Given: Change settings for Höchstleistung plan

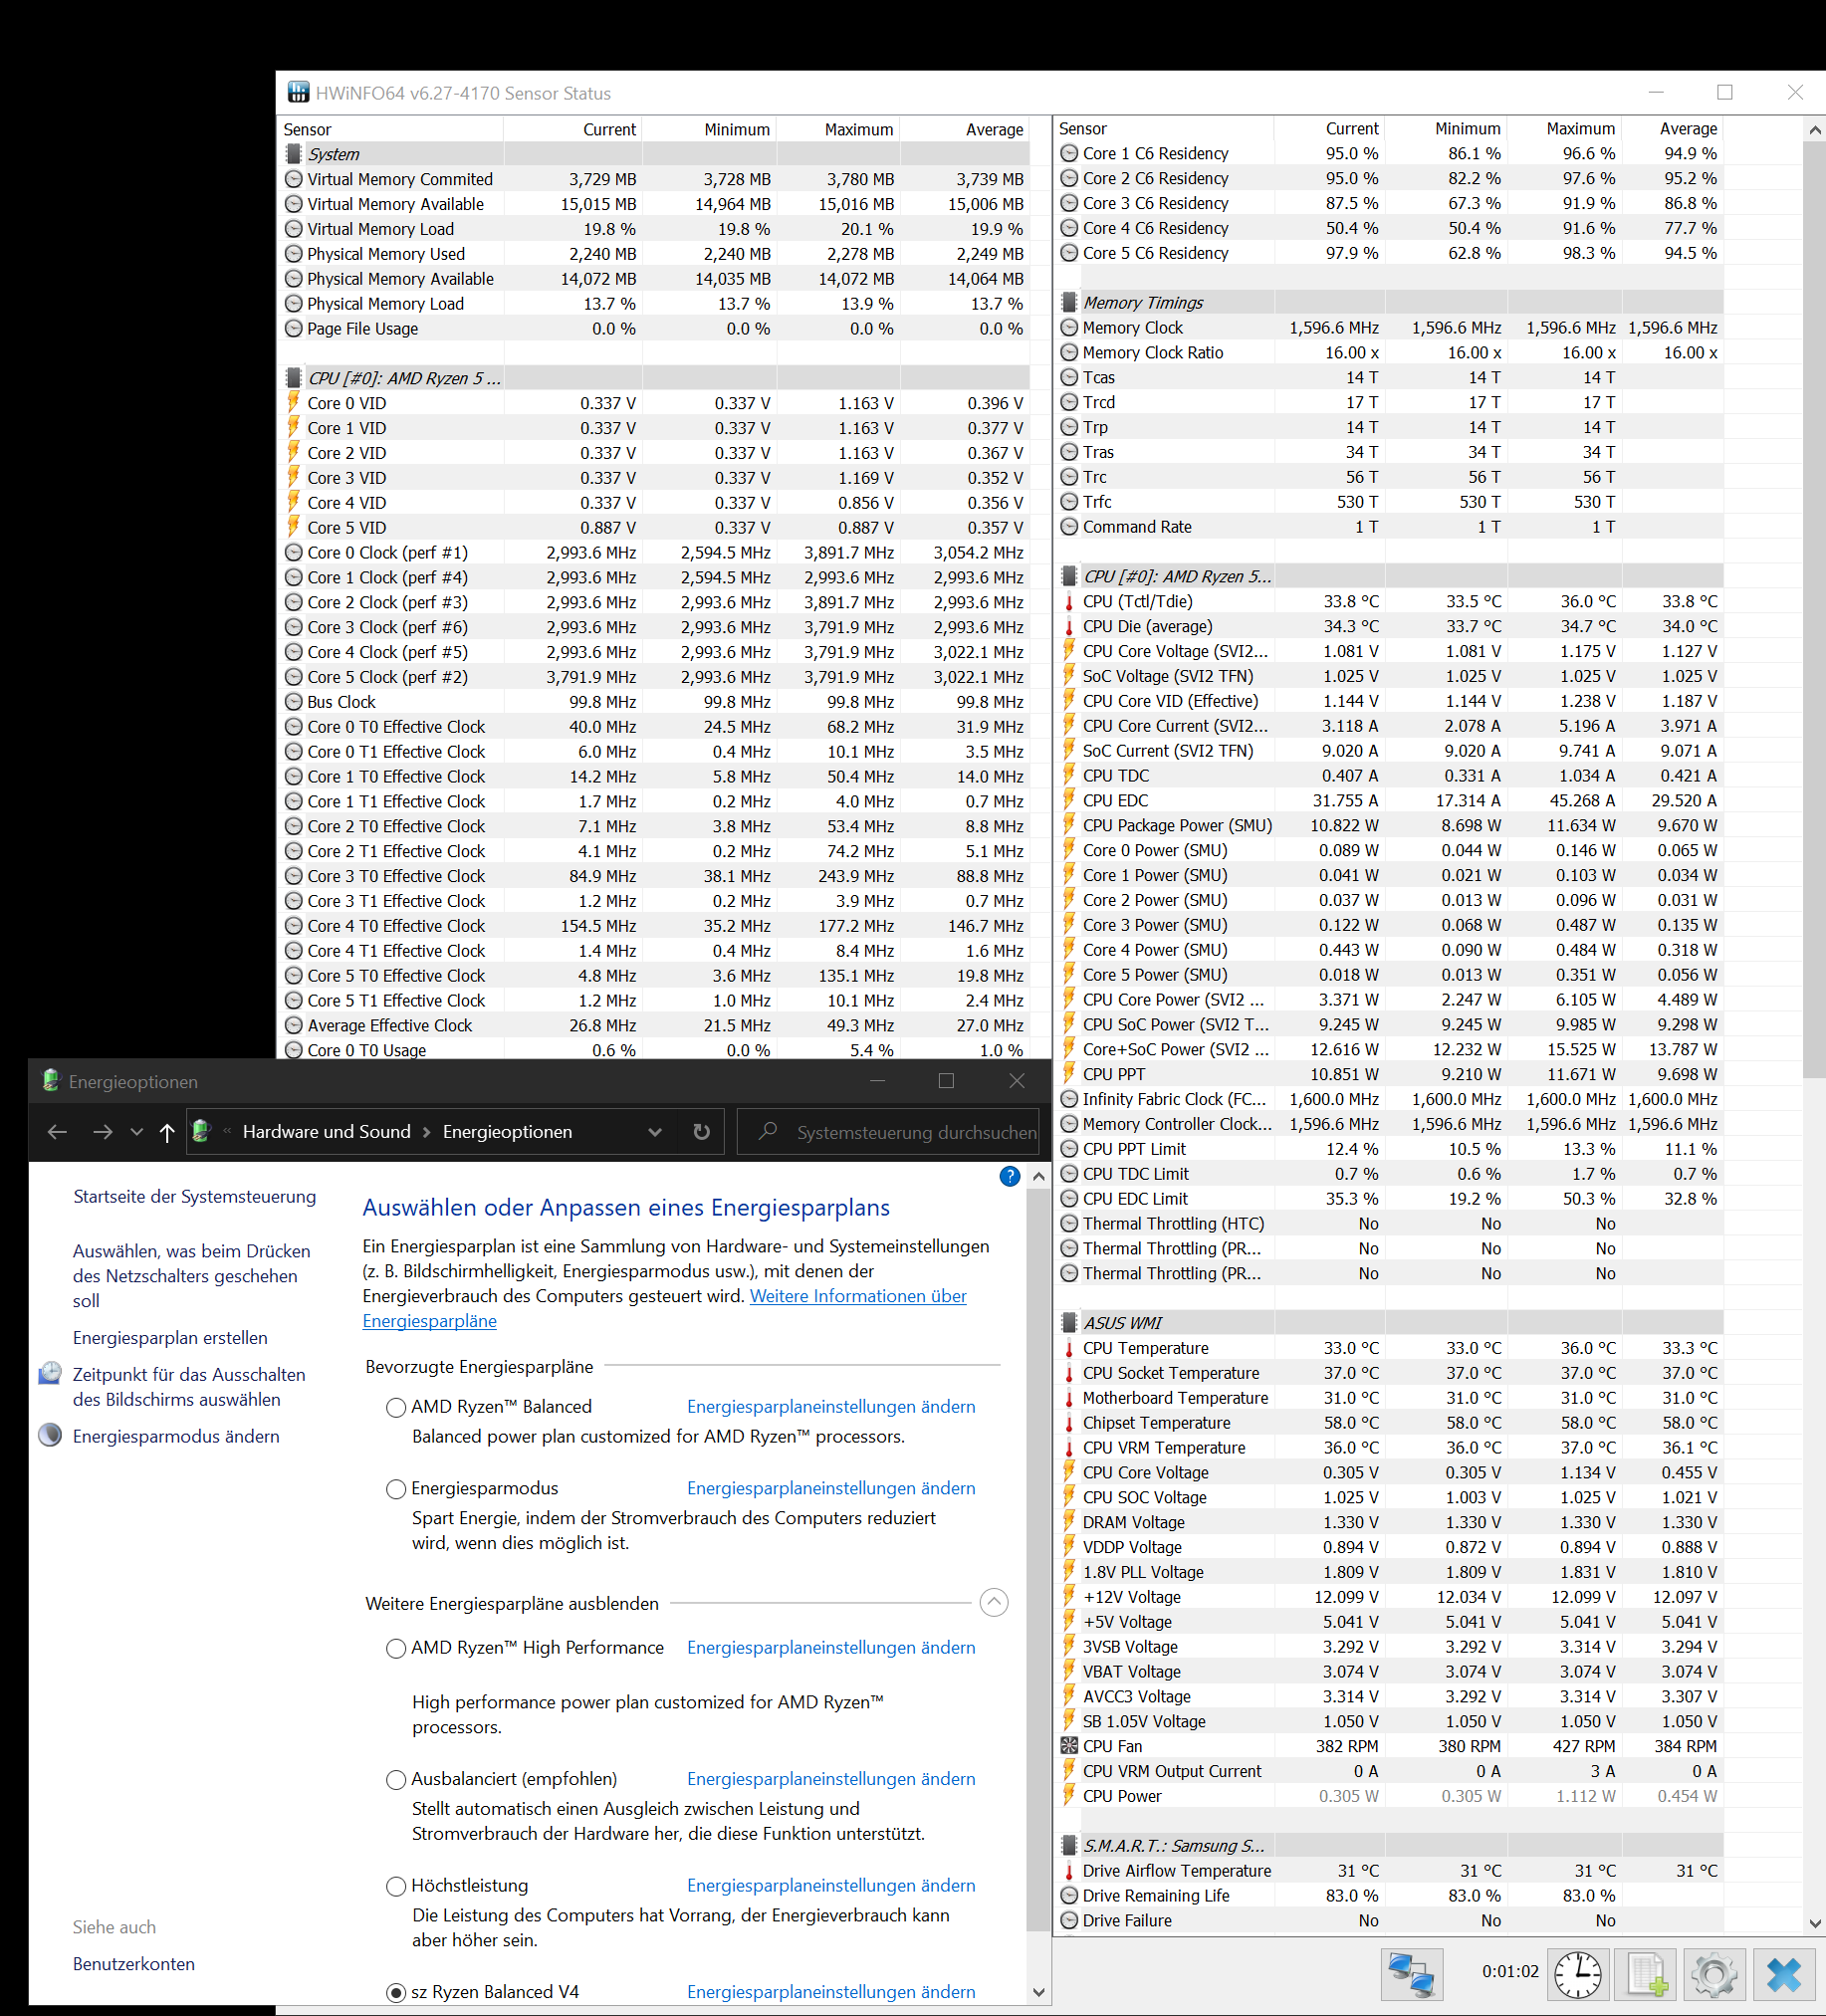Looking at the screenshot, I should (x=831, y=1885).
